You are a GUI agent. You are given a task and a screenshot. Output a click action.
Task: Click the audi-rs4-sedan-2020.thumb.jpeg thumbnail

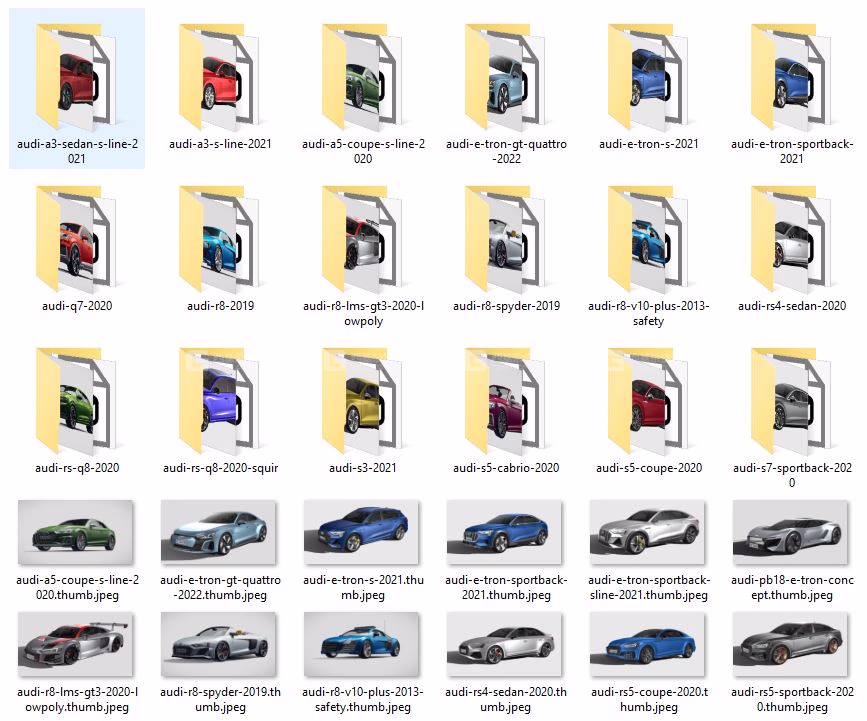pyautogui.click(x=505, y=644)
